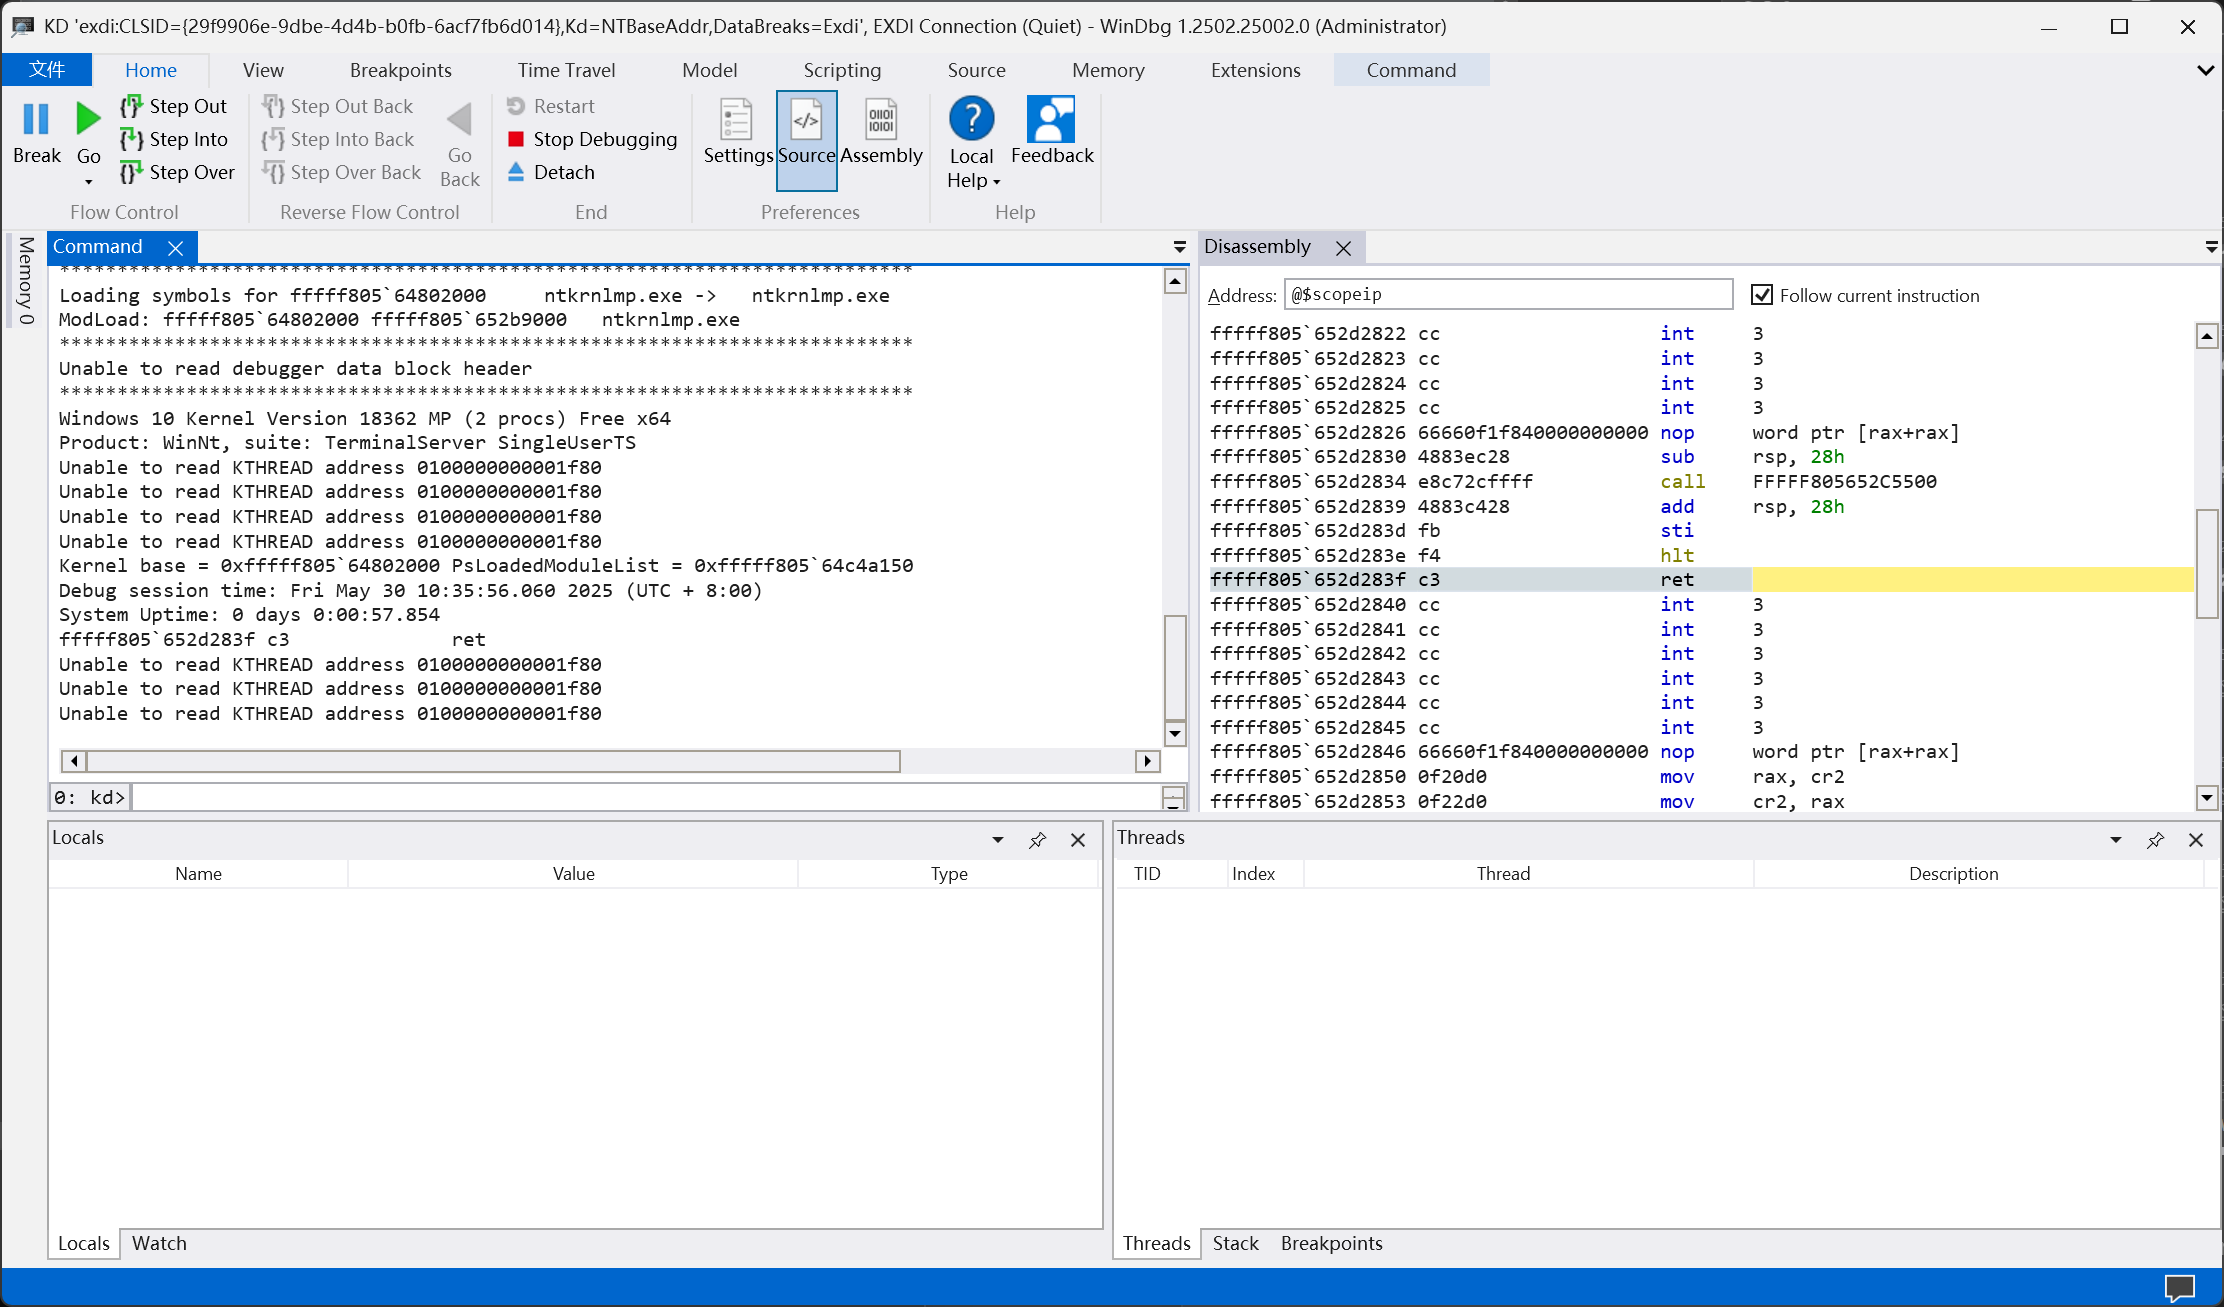This screenshot has width=2224, height=1307.
Task: Click Disassembly scroll down arrow
Action: coord(2207,797)
